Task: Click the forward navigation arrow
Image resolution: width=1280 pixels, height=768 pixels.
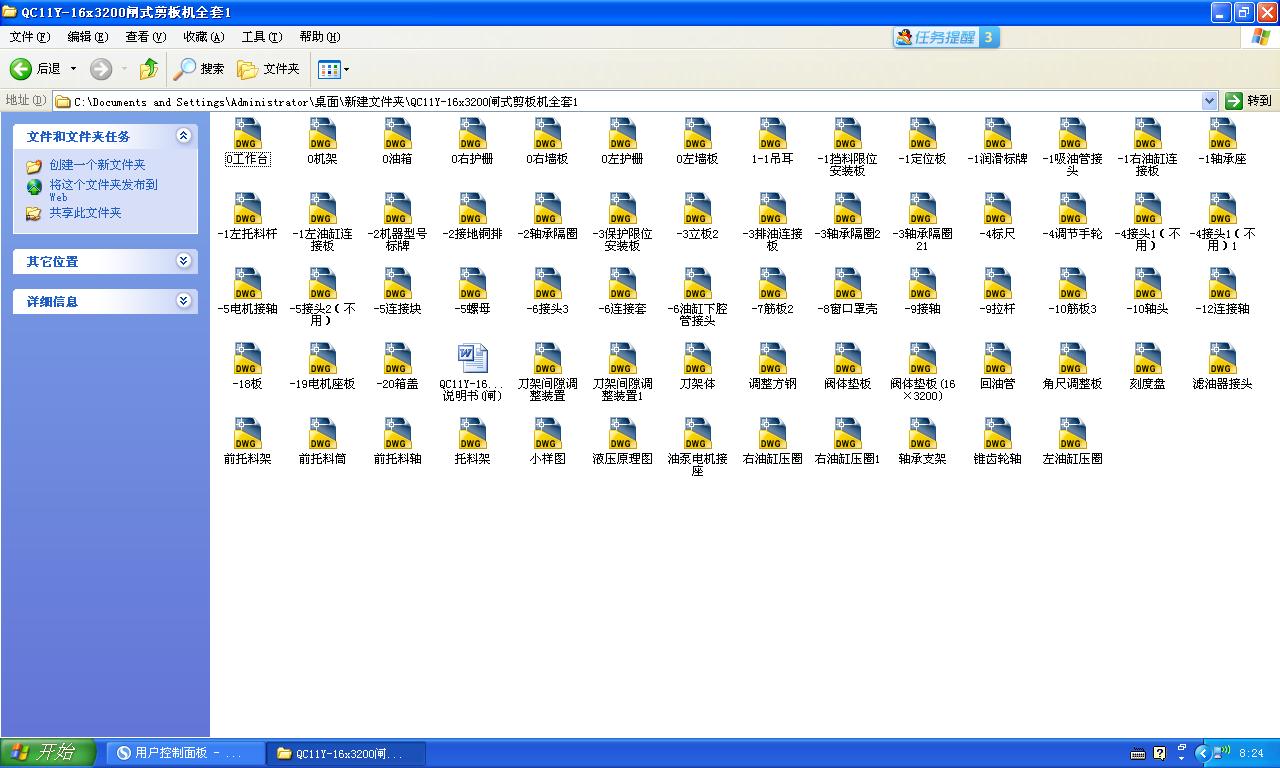Action: click(x=100, y=69)
